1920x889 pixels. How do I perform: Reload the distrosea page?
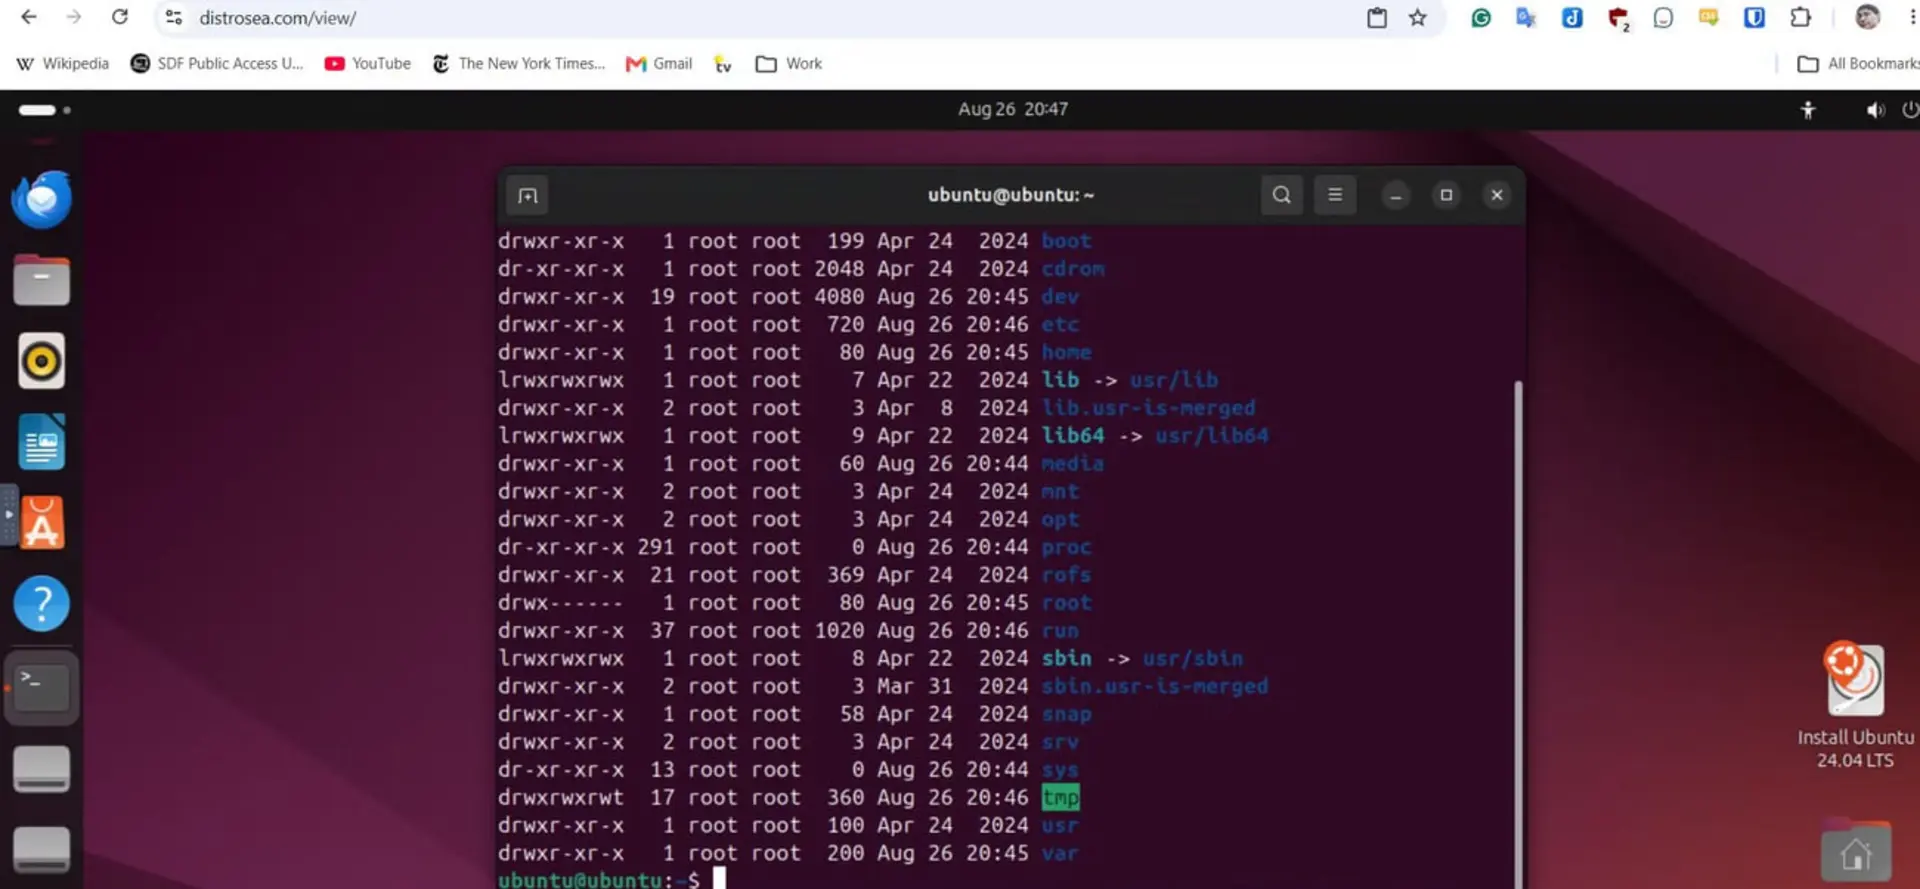tap(120, 17)
